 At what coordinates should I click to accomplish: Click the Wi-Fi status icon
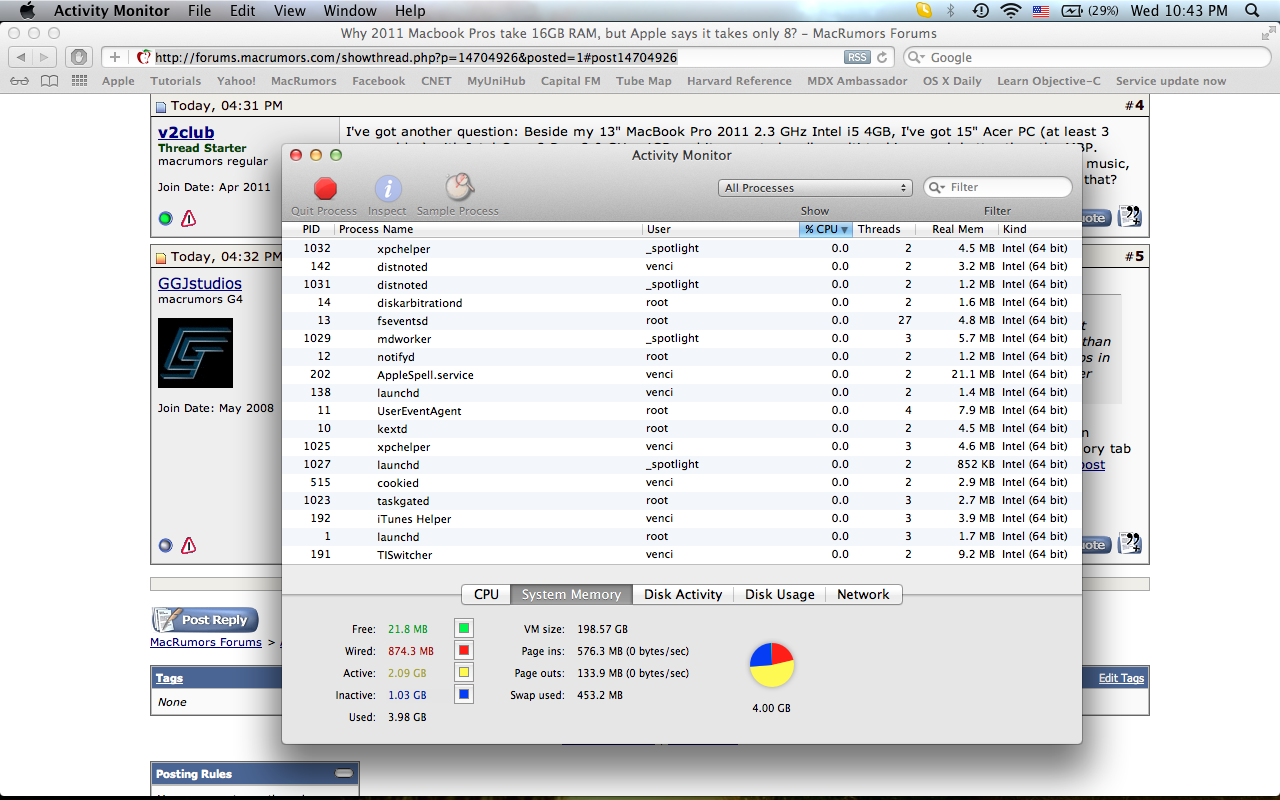pos(1011,11)
